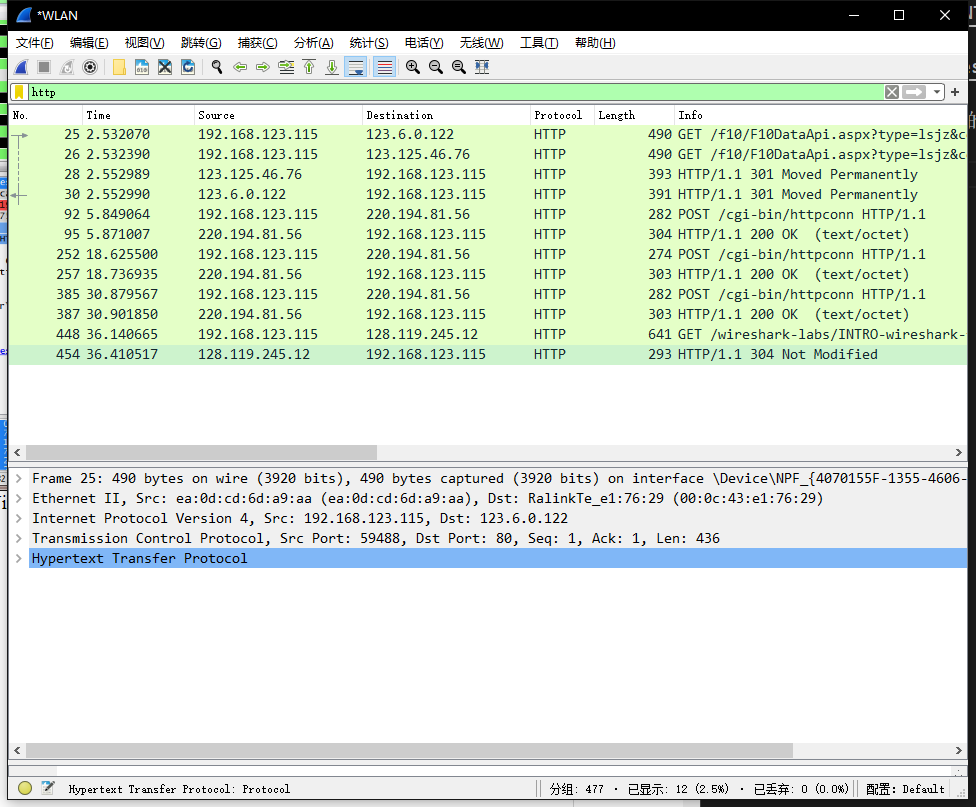
Task: Open the Find Packet search tool
Action: 217,66
